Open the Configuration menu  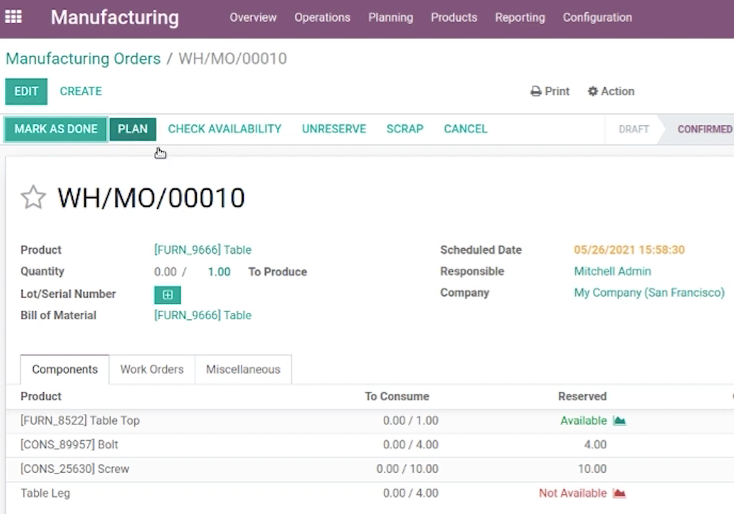(x=597, y=17)
